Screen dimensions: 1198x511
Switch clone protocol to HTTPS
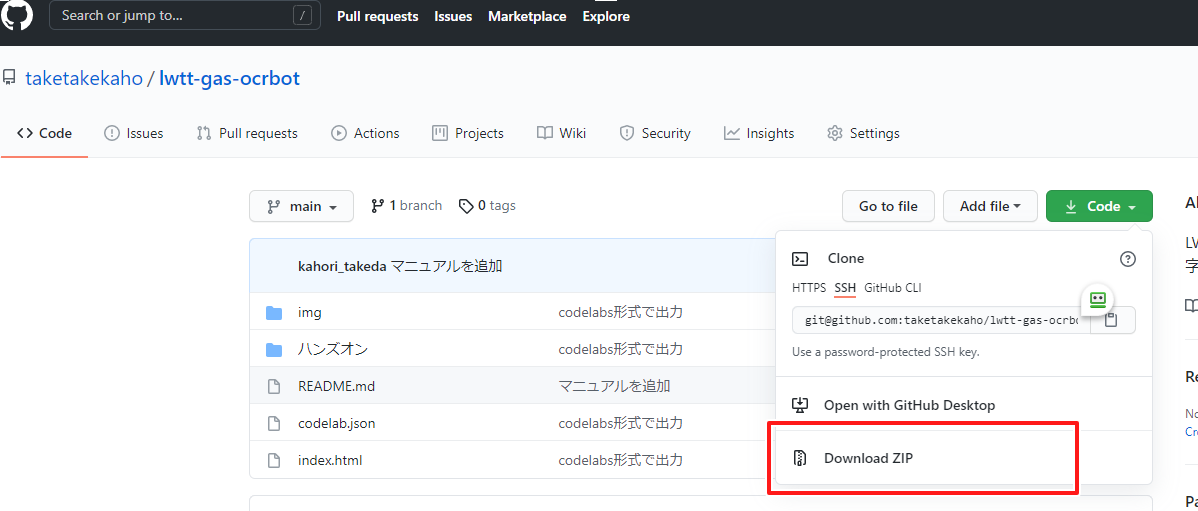(x=809, y=288)
